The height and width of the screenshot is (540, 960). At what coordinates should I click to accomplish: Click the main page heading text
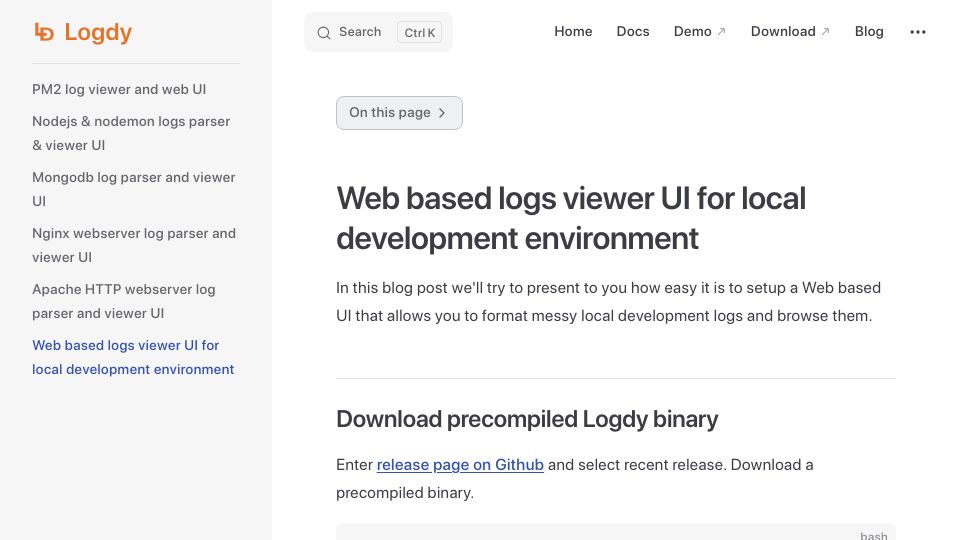tap(571, 218)
